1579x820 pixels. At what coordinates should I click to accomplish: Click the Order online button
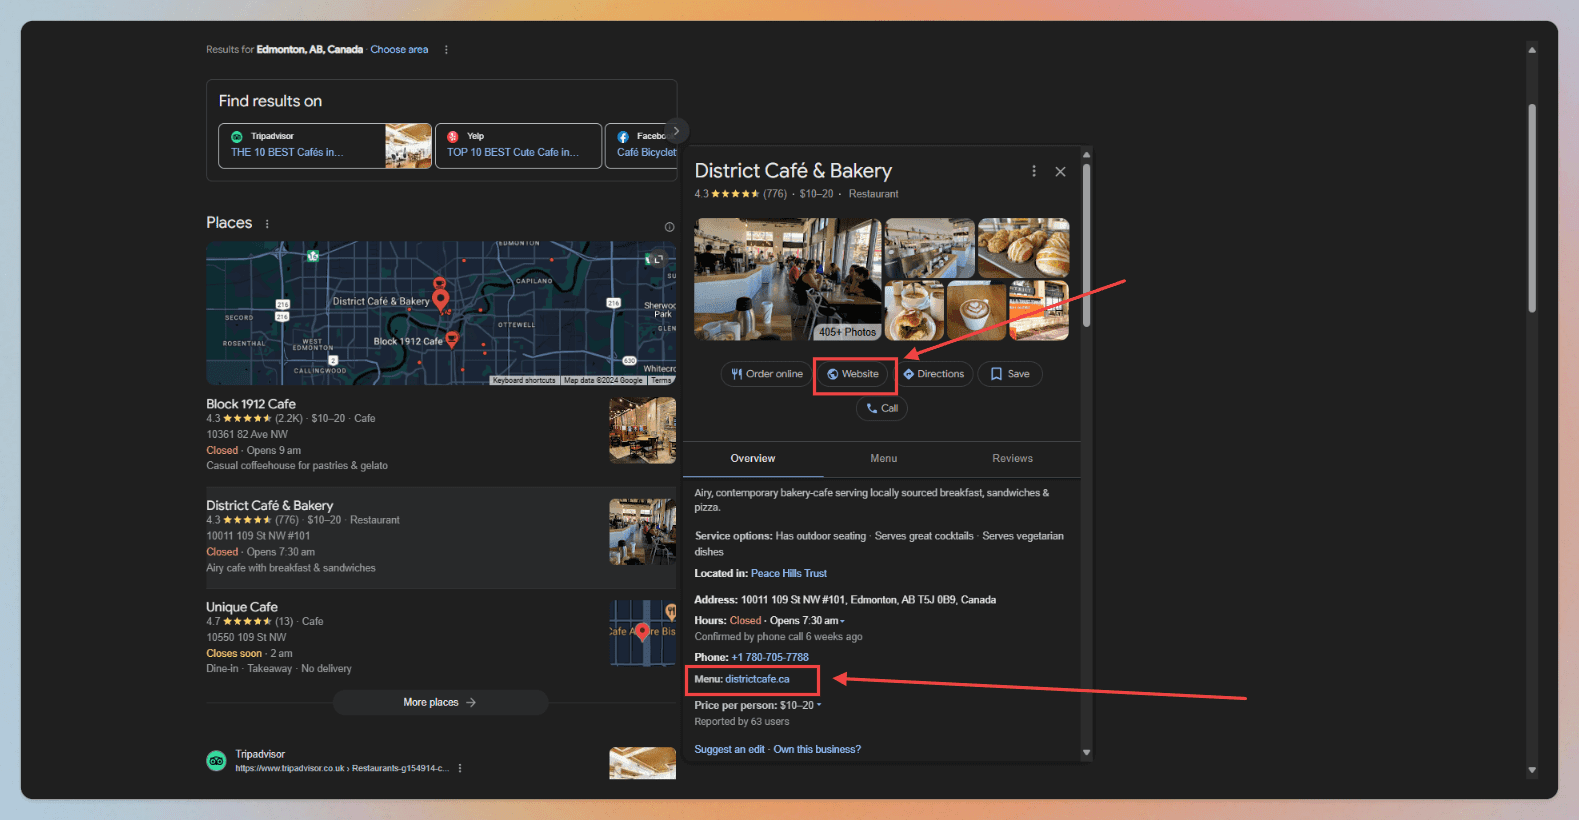click(x=767, y=374)
